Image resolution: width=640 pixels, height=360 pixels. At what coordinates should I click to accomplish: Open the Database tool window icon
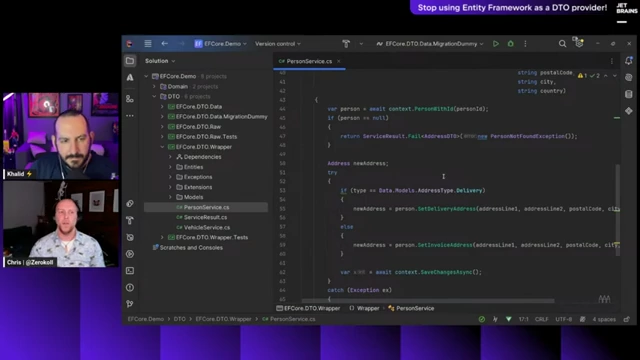pyautogui.click(x=629, y=94)
